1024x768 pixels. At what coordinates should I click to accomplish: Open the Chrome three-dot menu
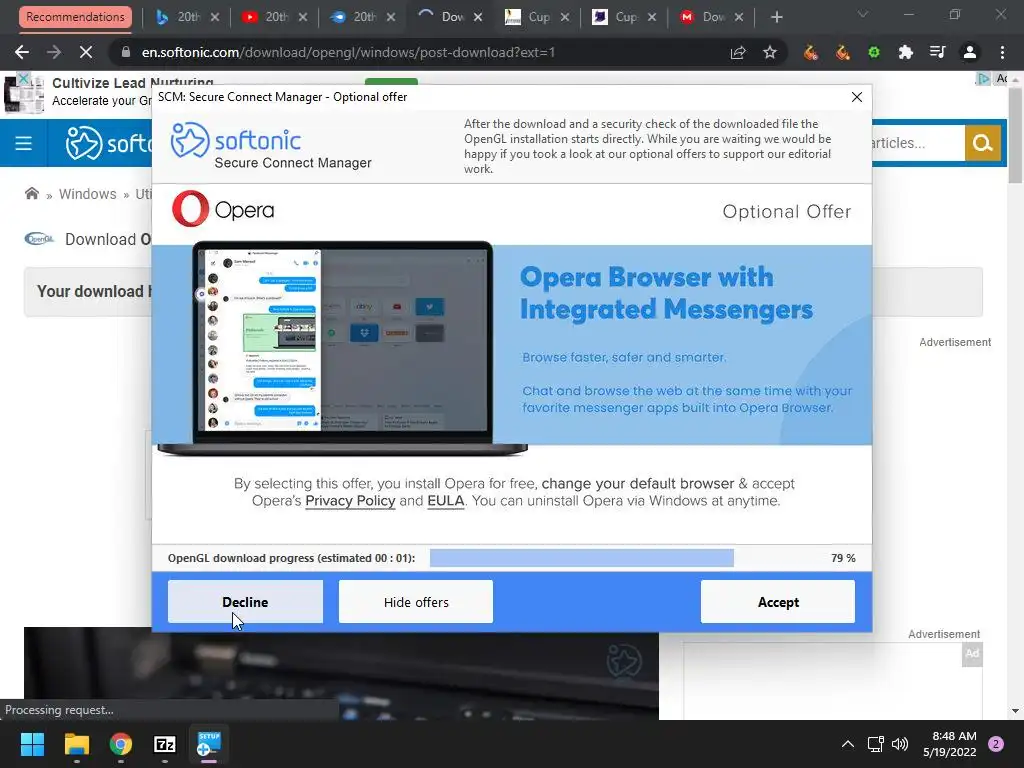pyautogui.click(x=1002, y=52)
